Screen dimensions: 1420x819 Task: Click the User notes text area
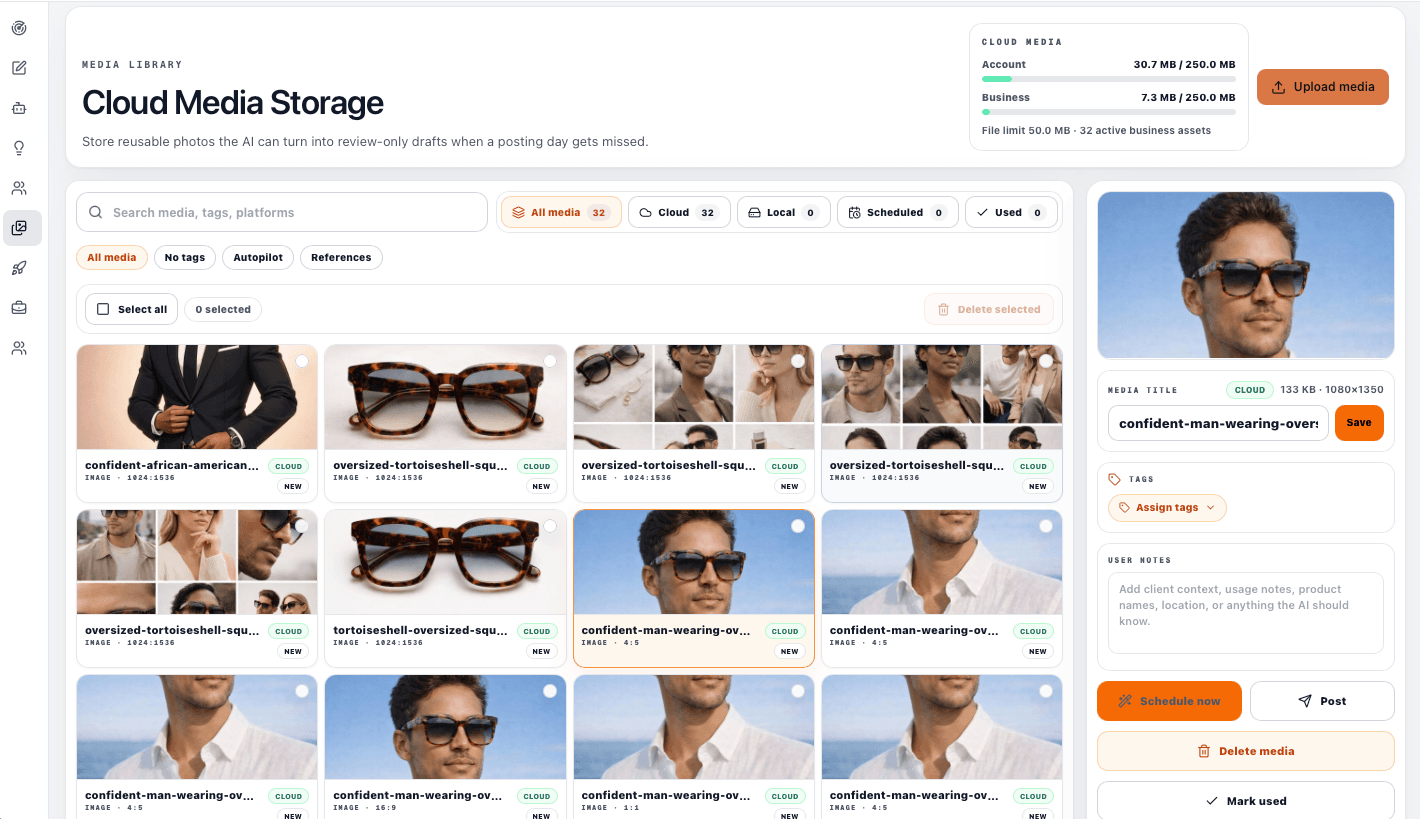point(1246,613)
